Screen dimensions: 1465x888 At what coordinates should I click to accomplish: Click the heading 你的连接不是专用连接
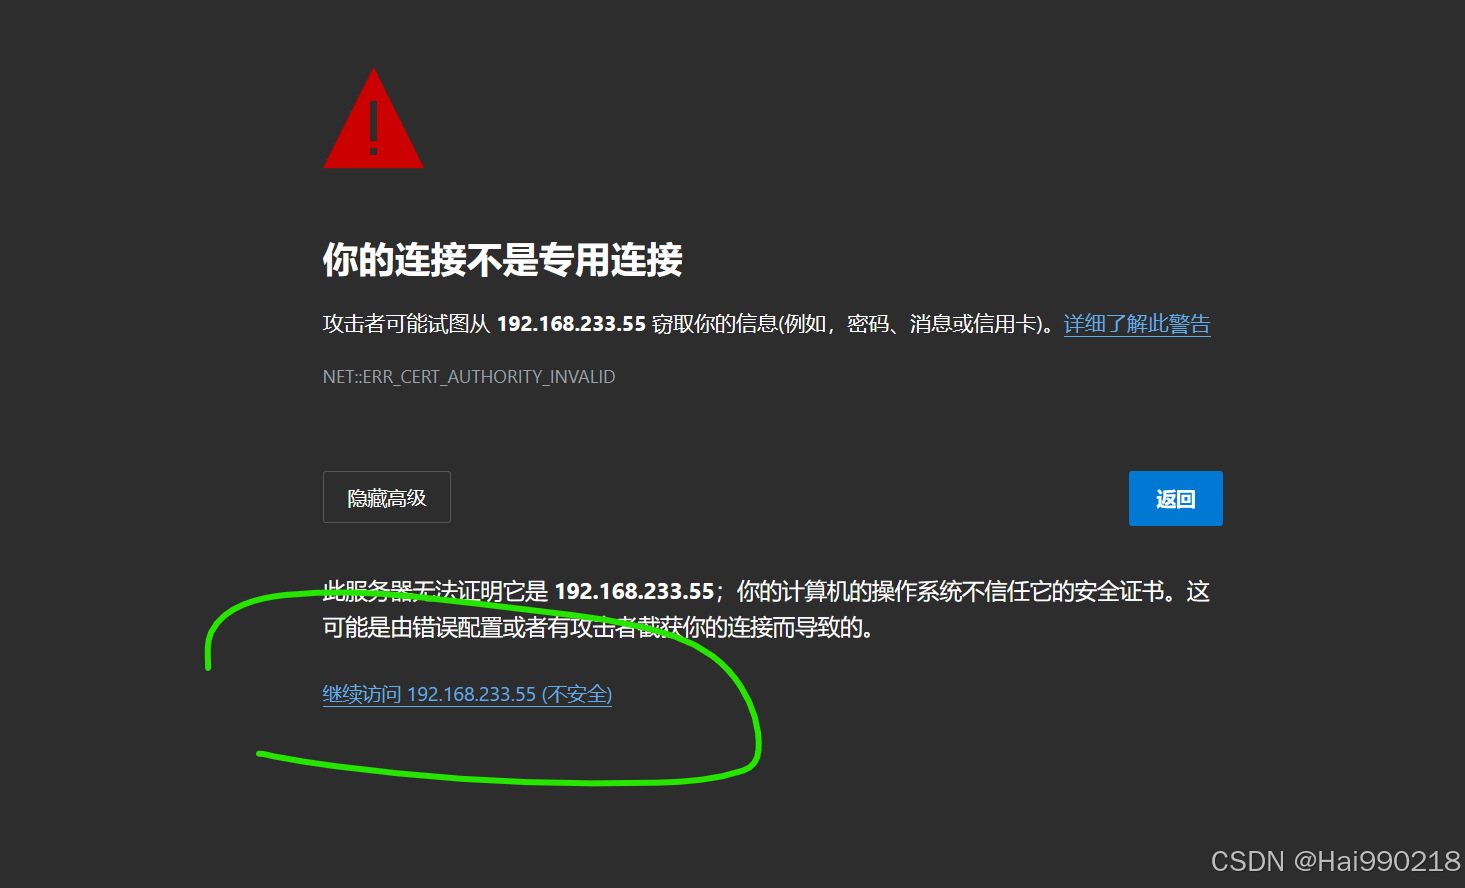[503, 260]
